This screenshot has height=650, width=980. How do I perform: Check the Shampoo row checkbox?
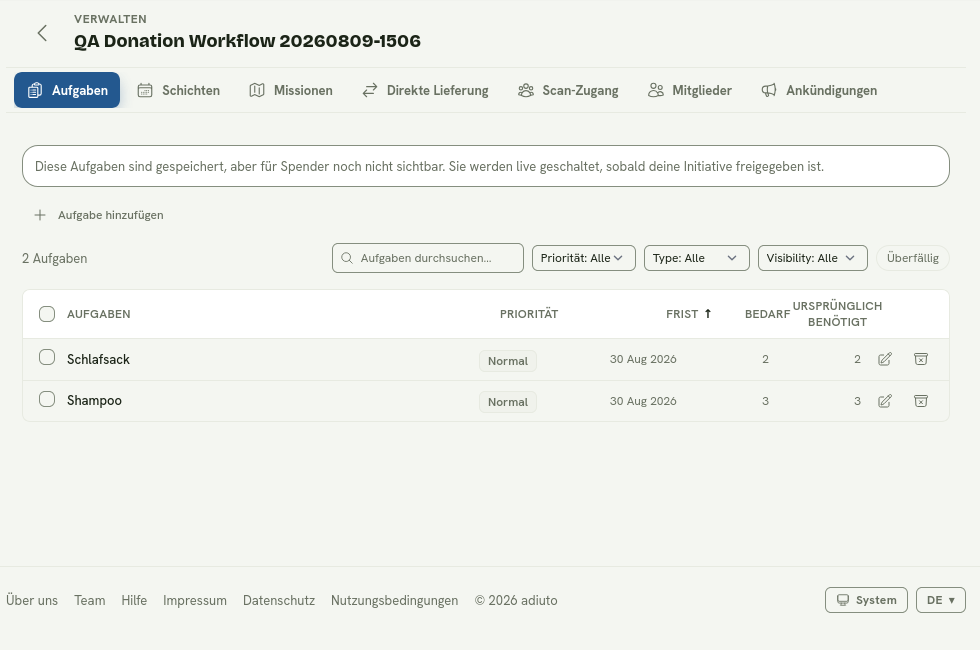(47, 399)
